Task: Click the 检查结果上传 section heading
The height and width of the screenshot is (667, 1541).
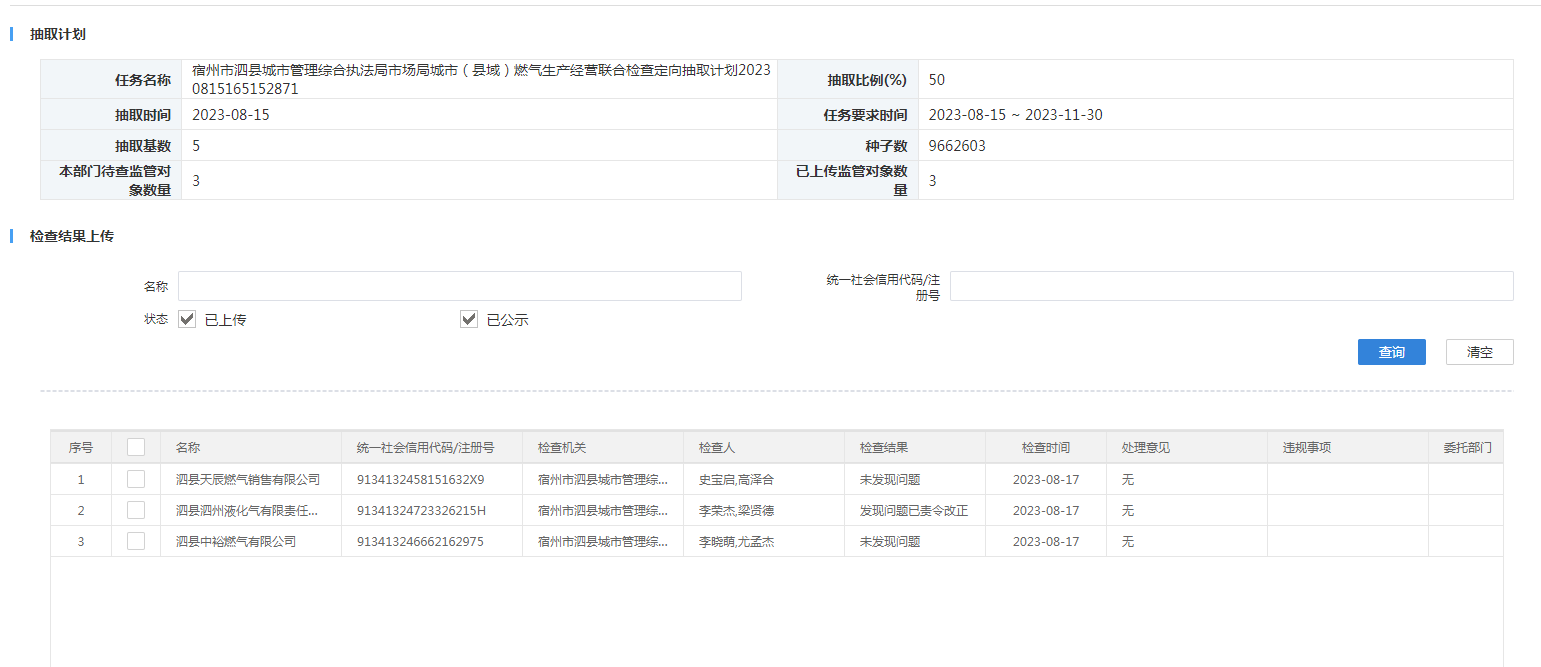Action: [71, 236]
